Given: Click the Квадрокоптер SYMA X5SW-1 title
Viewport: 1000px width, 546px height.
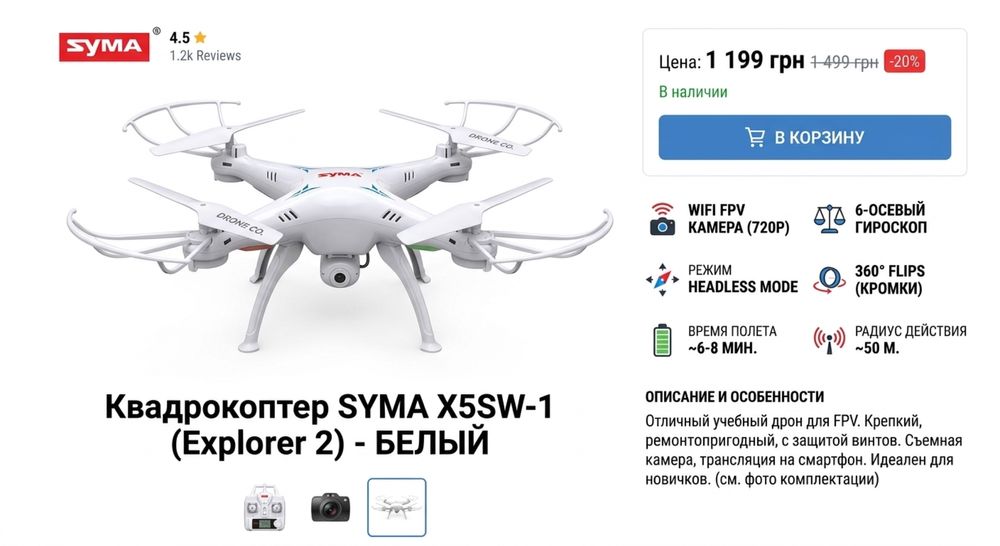Looking at the screenshot, I should 329,425.
